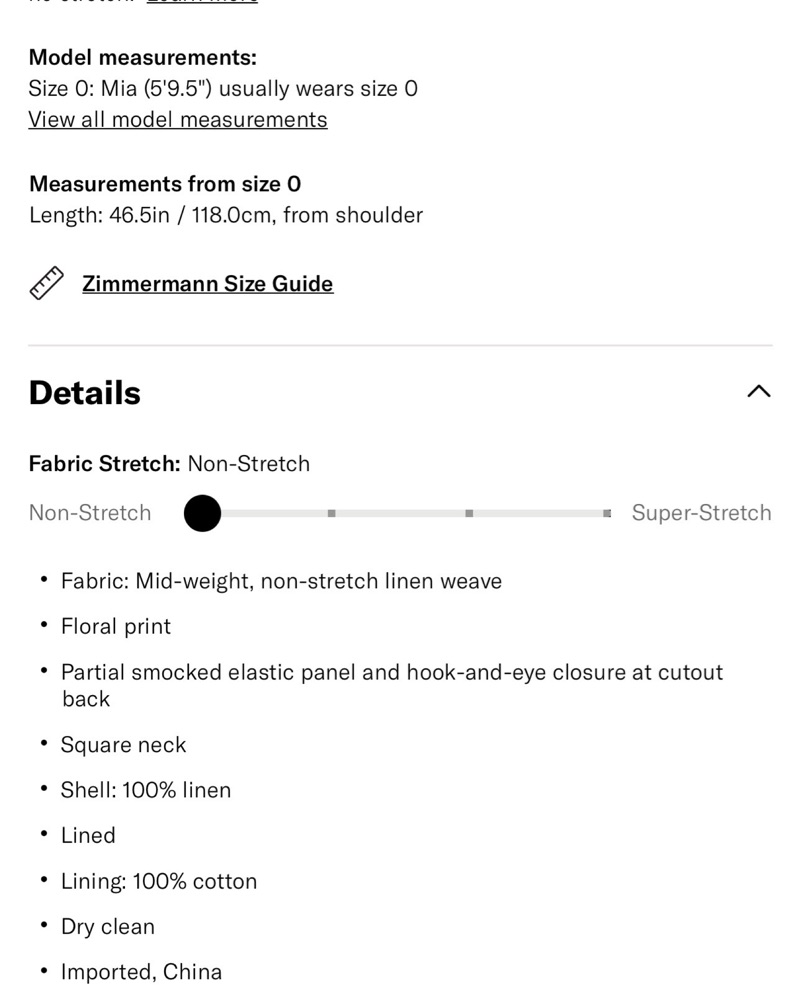The width and height of the screenshot is (801, 1000).
Task: Click the black Non-Stretch slider knob
Action: click(x=202, y=513)
